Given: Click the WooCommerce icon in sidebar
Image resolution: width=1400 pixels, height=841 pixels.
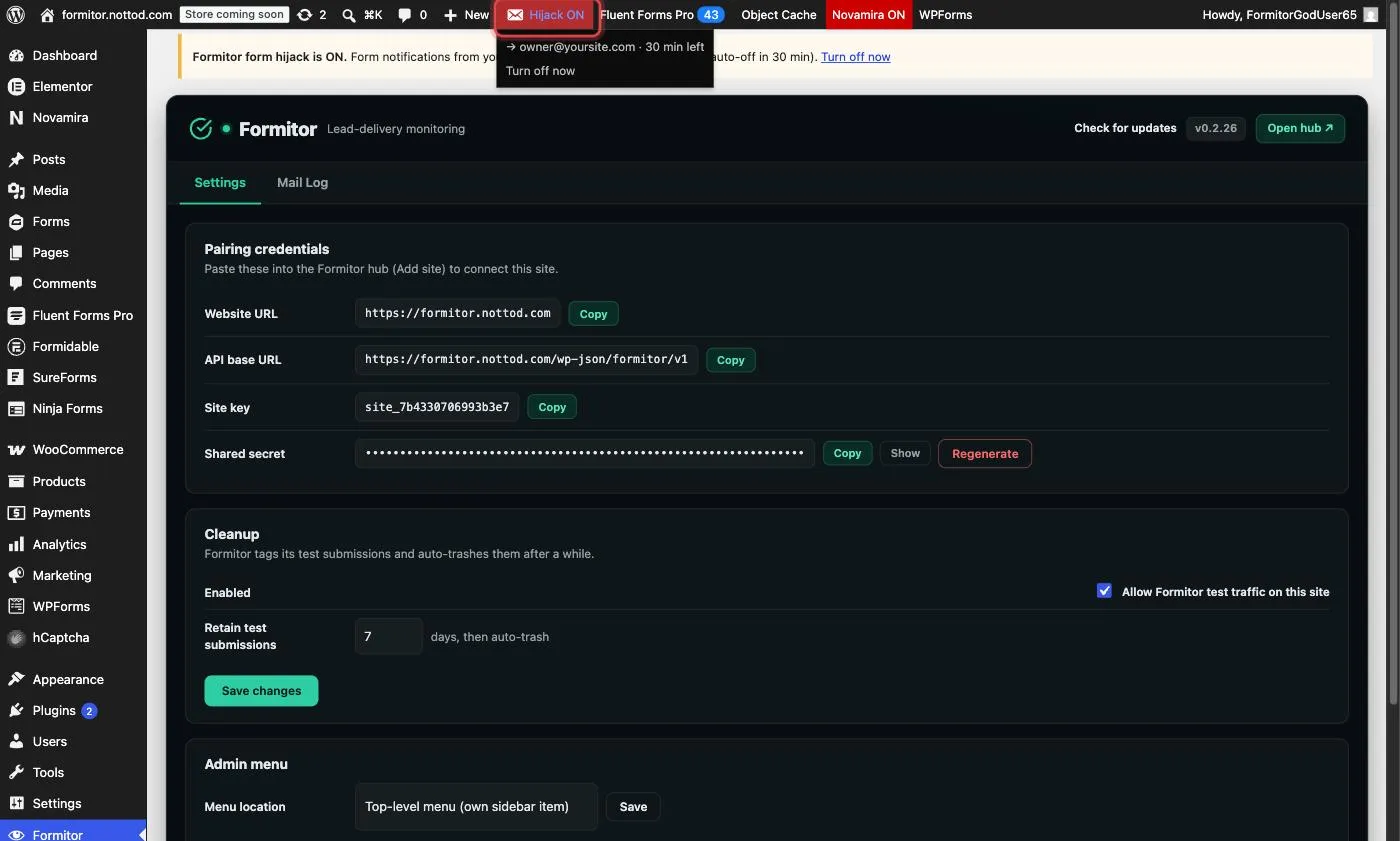Looking at the screenshot, I should pyautogui.click(x=16, y=449).
